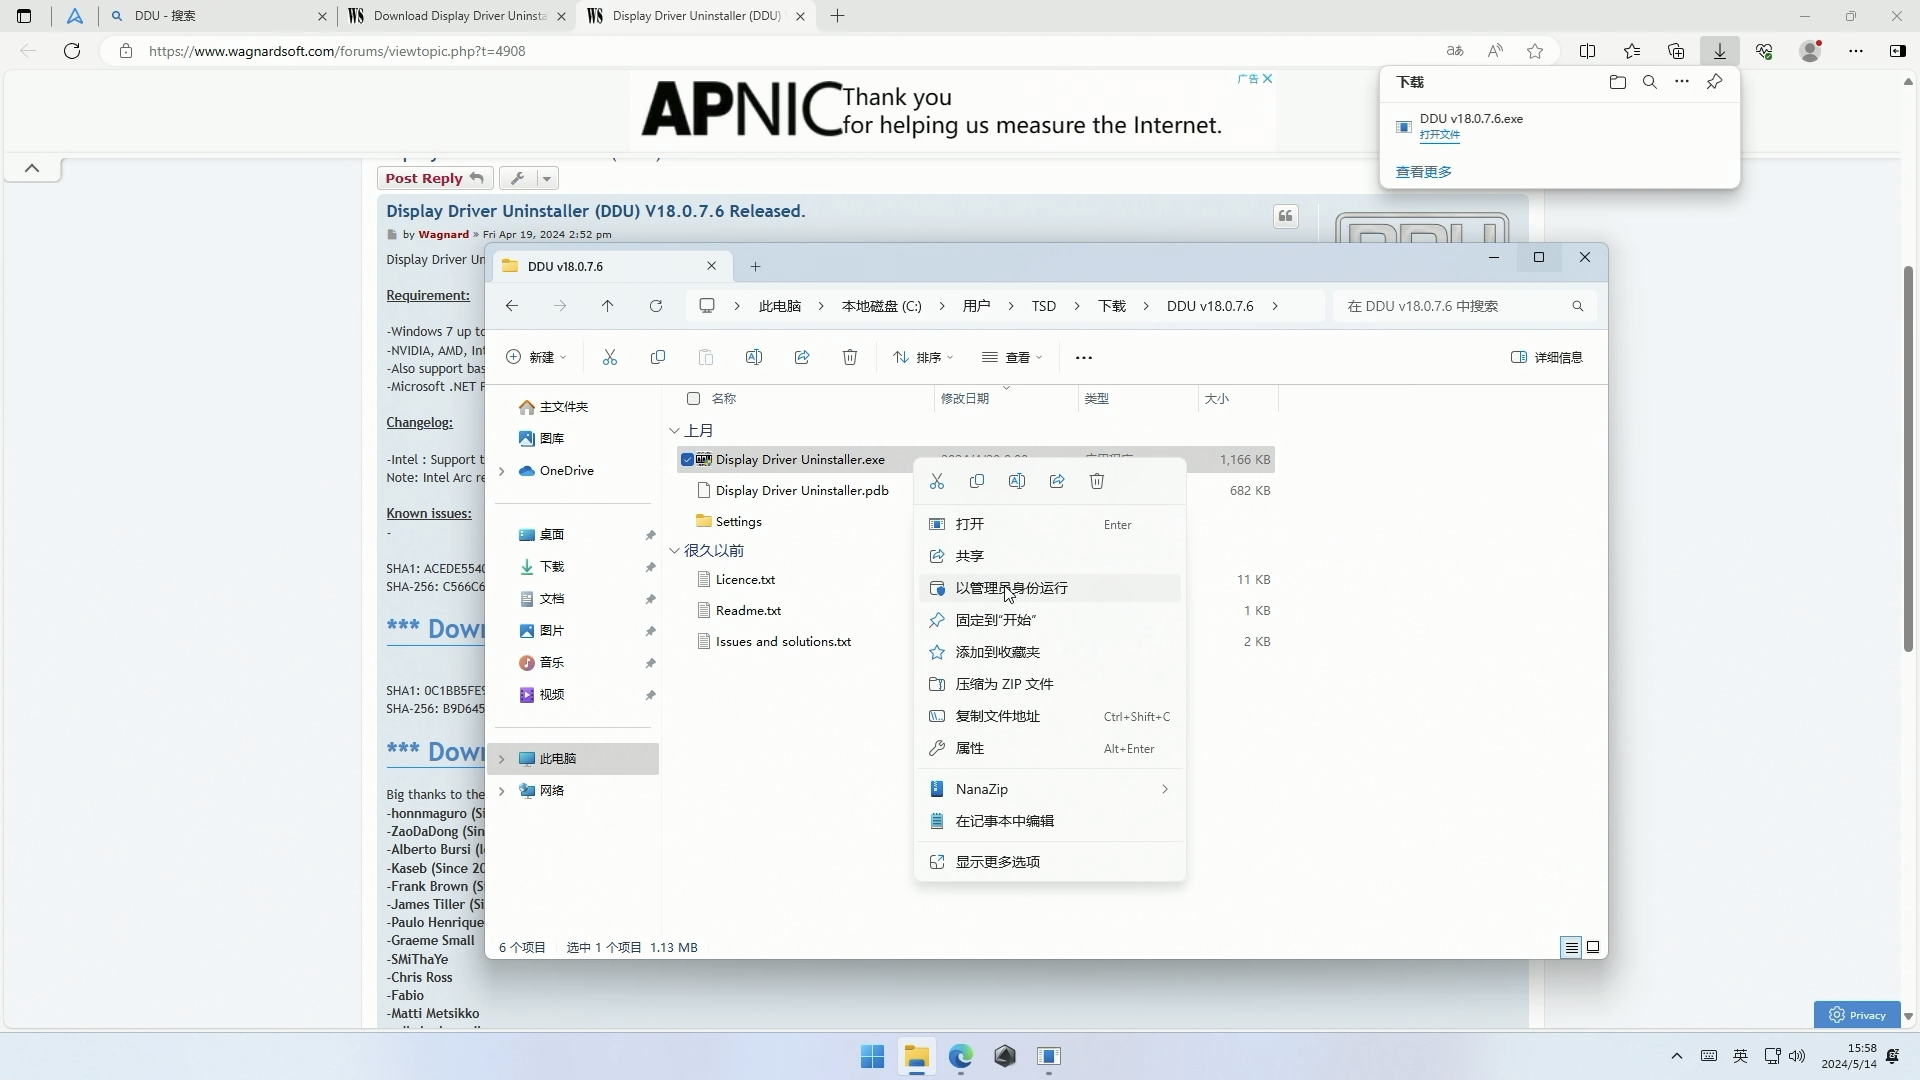Screen dimensions: 1920x1080
Task: Open the NanaZip submenu
Action: [1048, 790]
